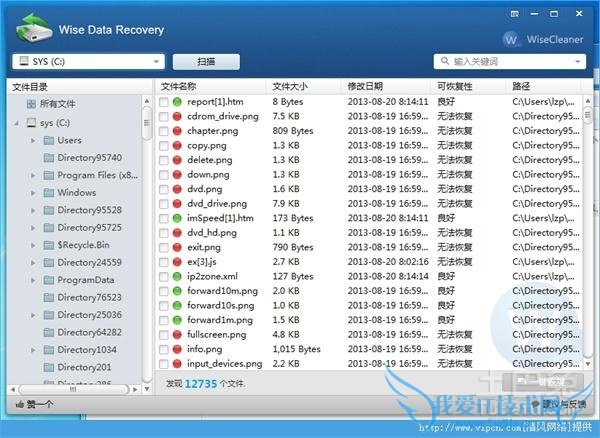Click the red status icon for fullscreen.png
Screen dimensions: 600x438
[x=177, y=334]
